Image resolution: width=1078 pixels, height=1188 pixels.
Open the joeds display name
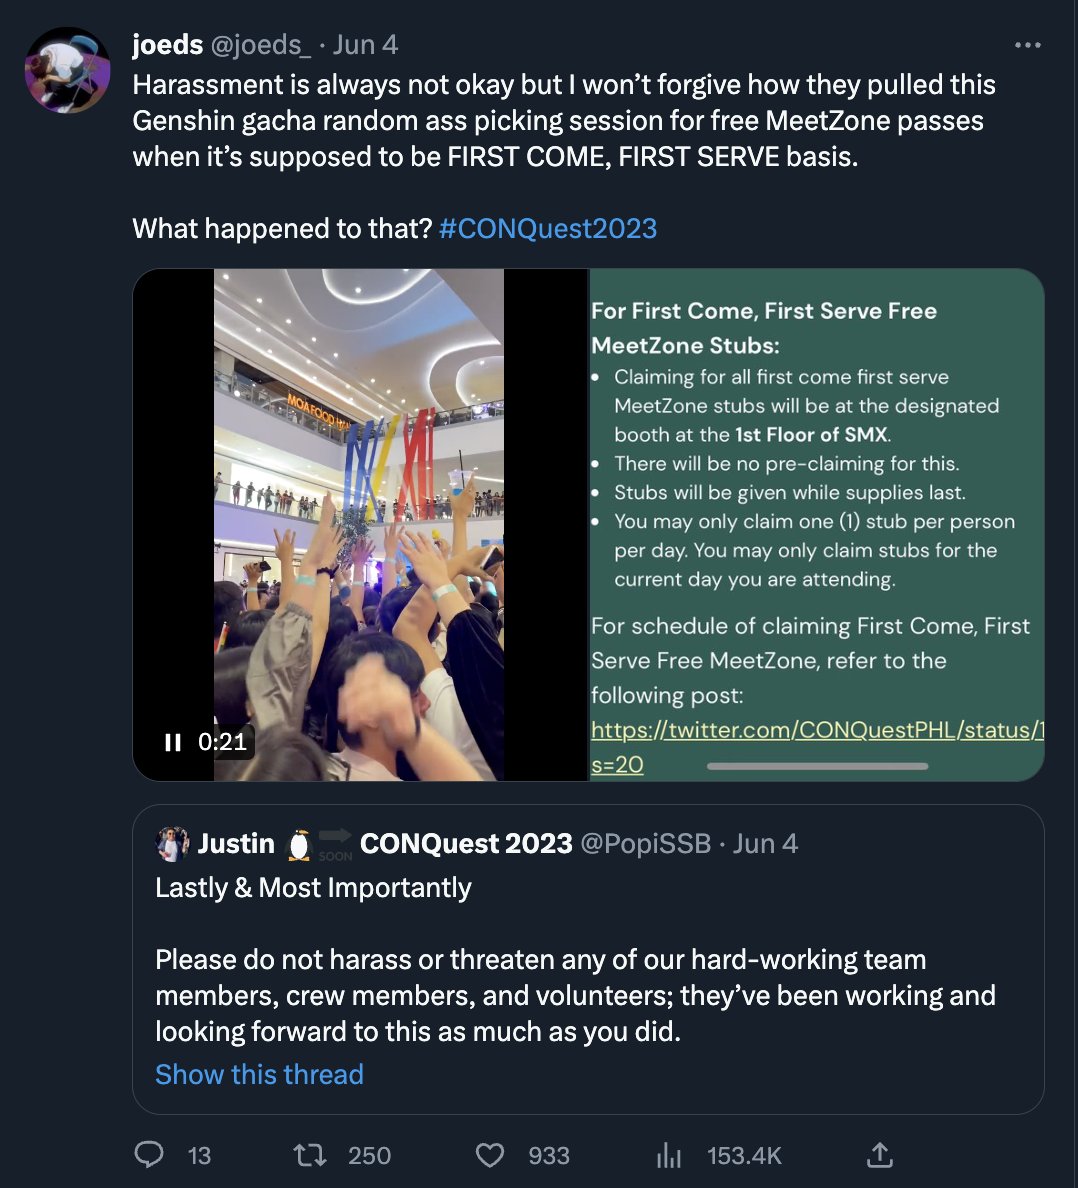[167, 45]
